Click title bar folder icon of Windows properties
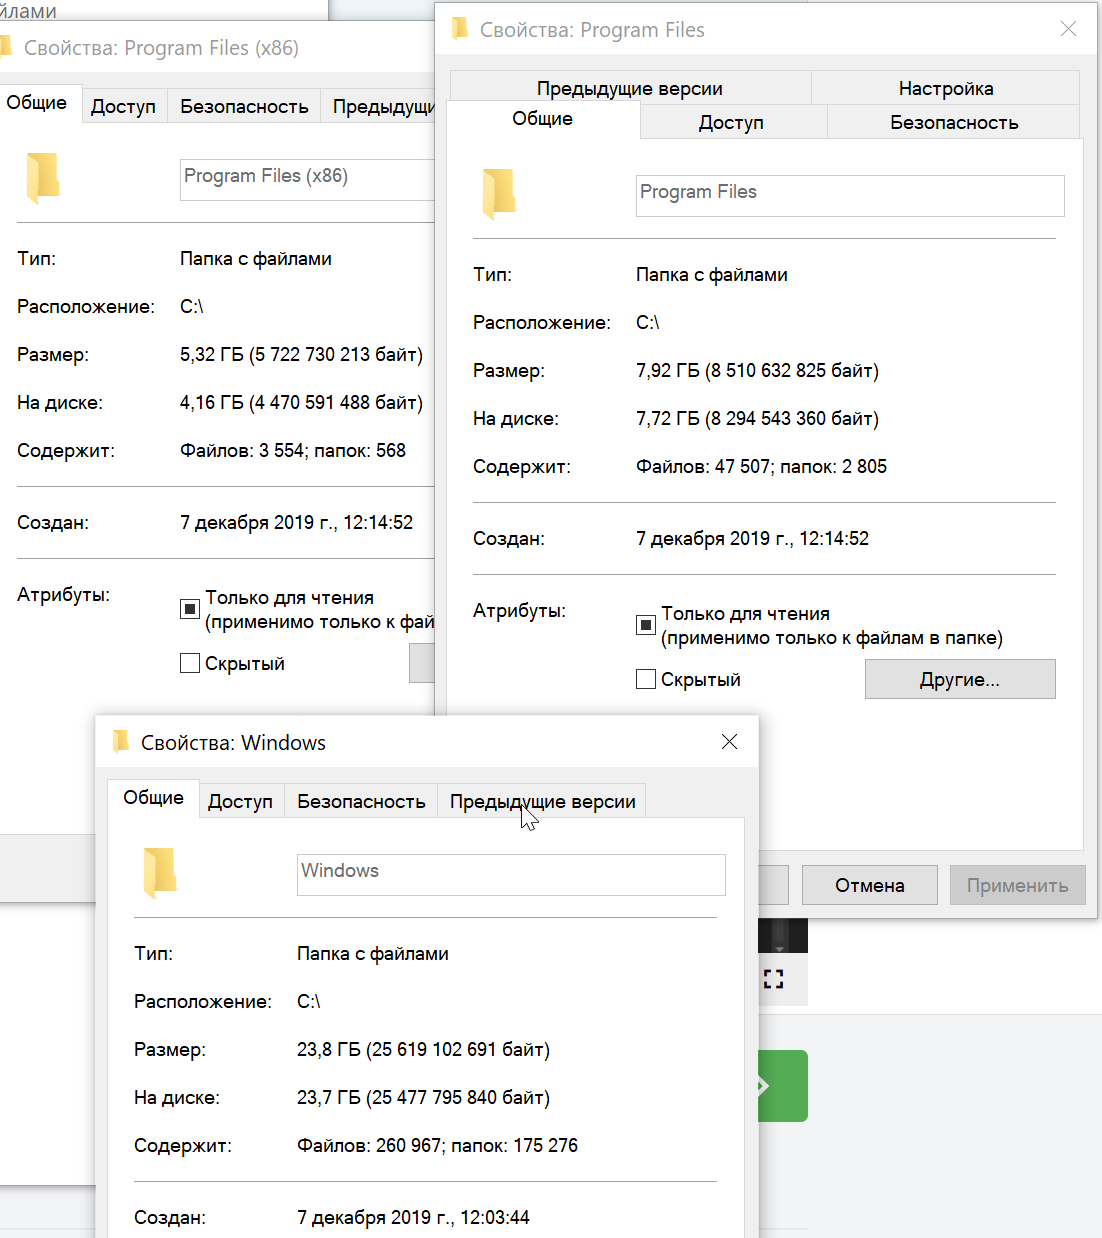The width and height of the screenshot is (1102, 1238). (121, 741)
